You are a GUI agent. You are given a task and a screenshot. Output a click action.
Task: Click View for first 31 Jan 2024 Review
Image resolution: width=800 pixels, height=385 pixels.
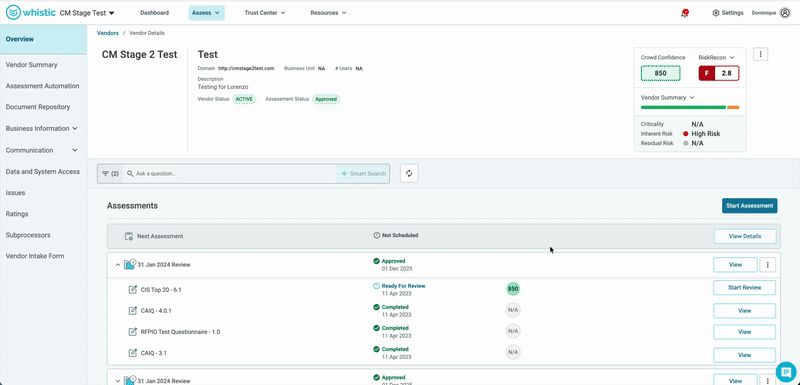point(735,265)
